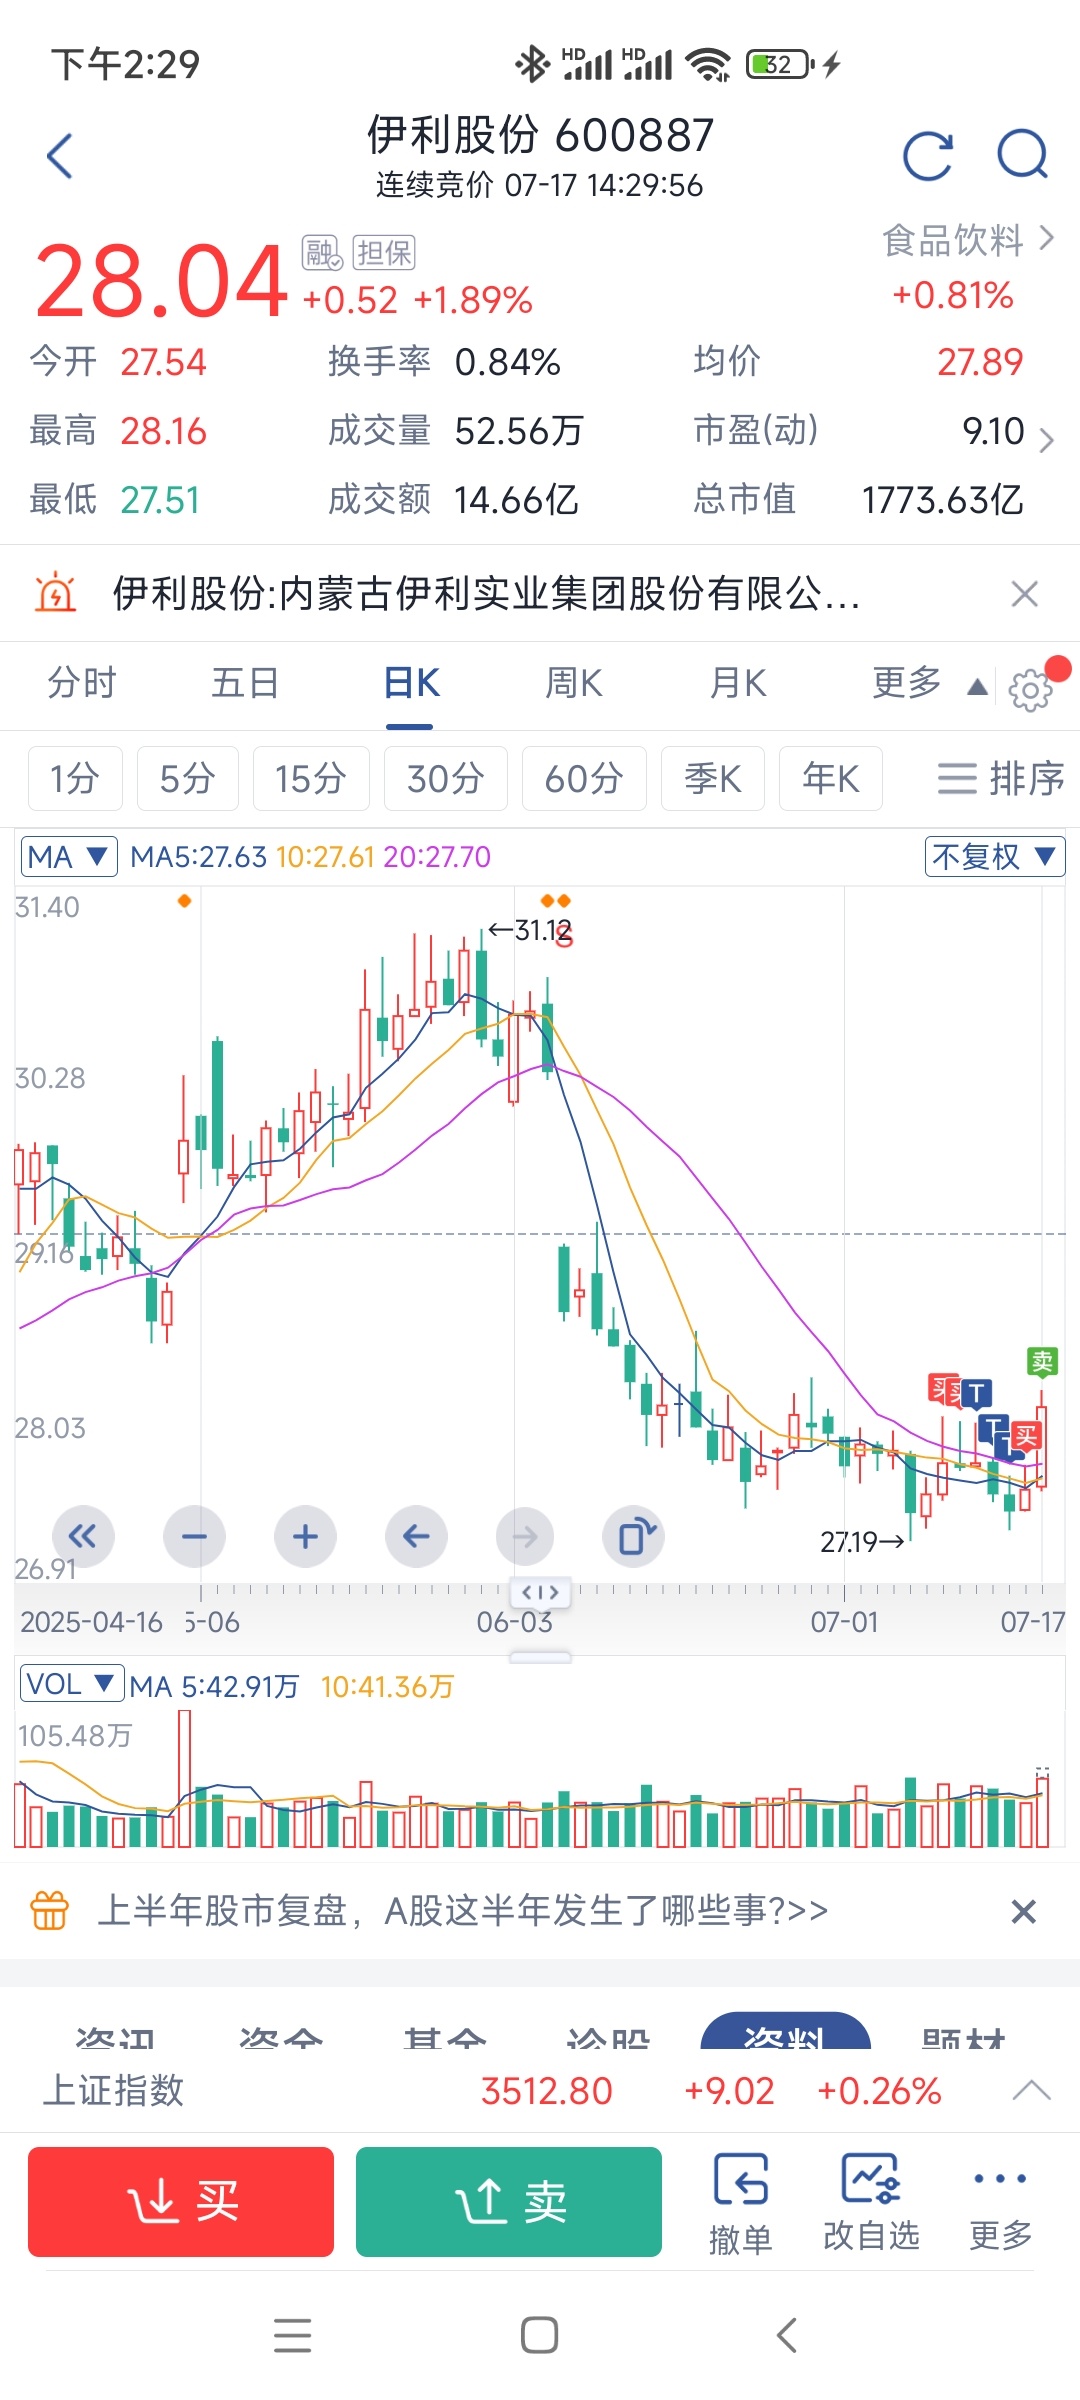Tap the red 买 marker near 07-17
The image size is (1080, 2400).
pos(1026,1437)
